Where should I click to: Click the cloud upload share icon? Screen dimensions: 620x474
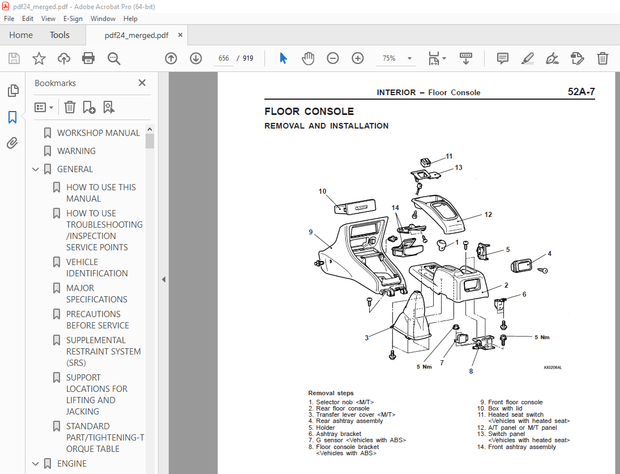point(64,59)
